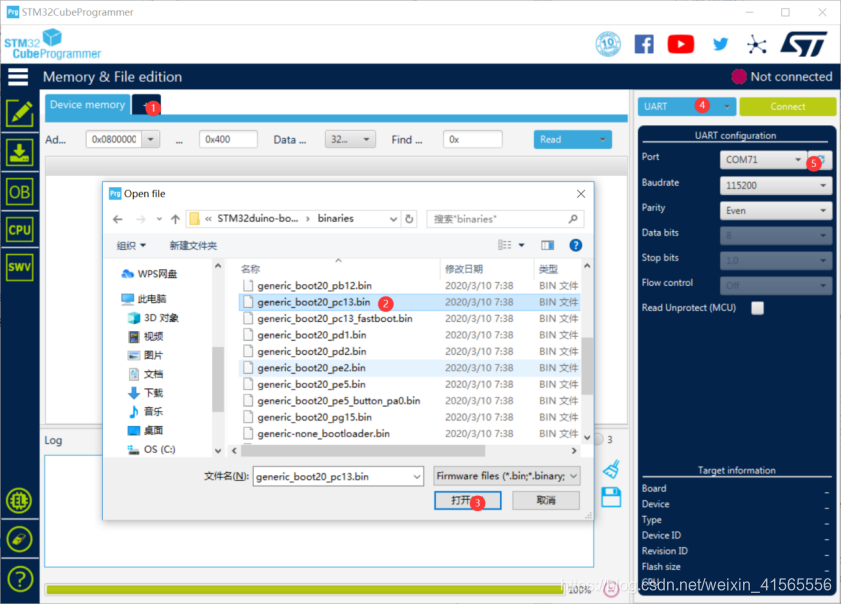Sort by the 修改日期 date column
Image resolution: width=842 pixels, height=604 pixels.
coord(464,269)
